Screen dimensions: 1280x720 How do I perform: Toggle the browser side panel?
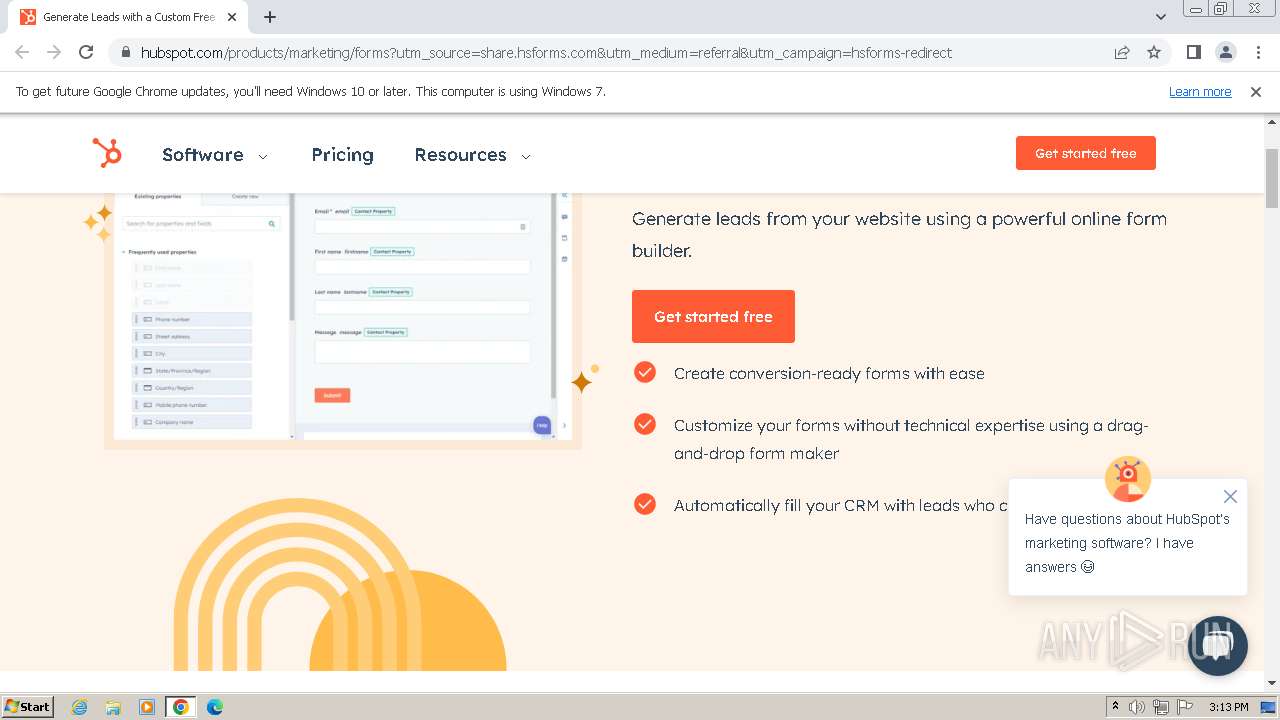(1193, 53)
